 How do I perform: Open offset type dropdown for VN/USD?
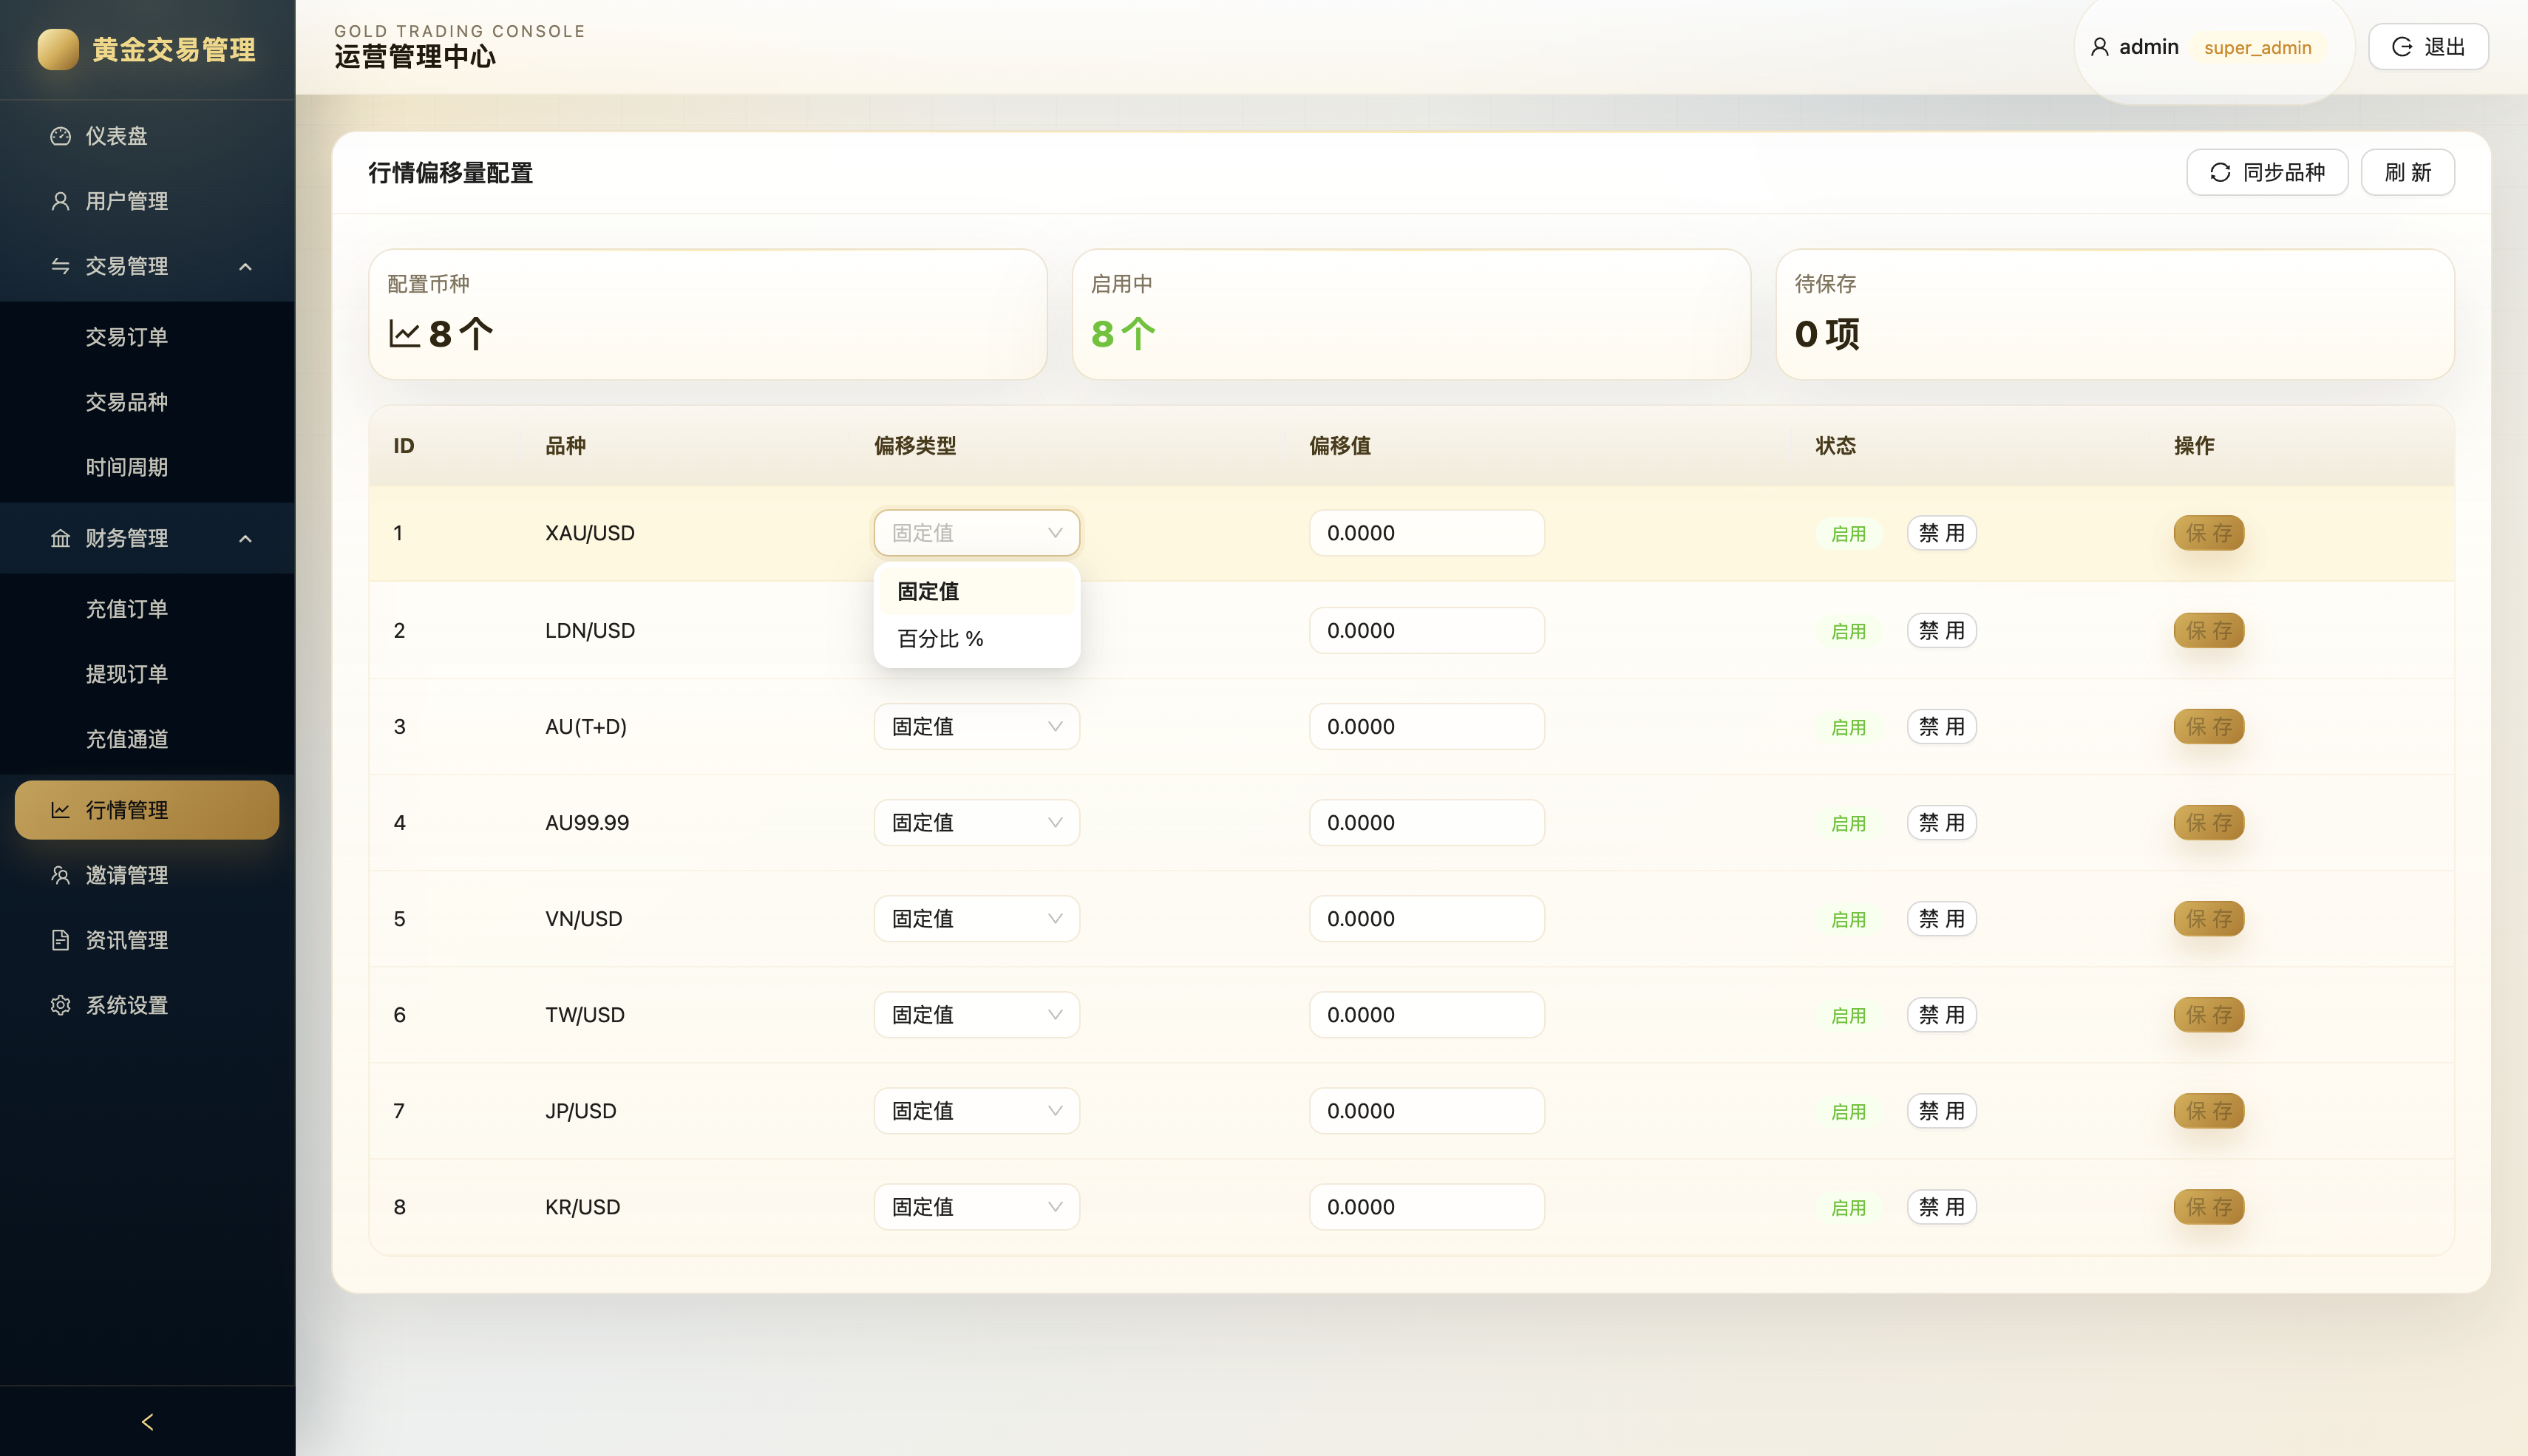pyautogui.click(x=977, y=919)
